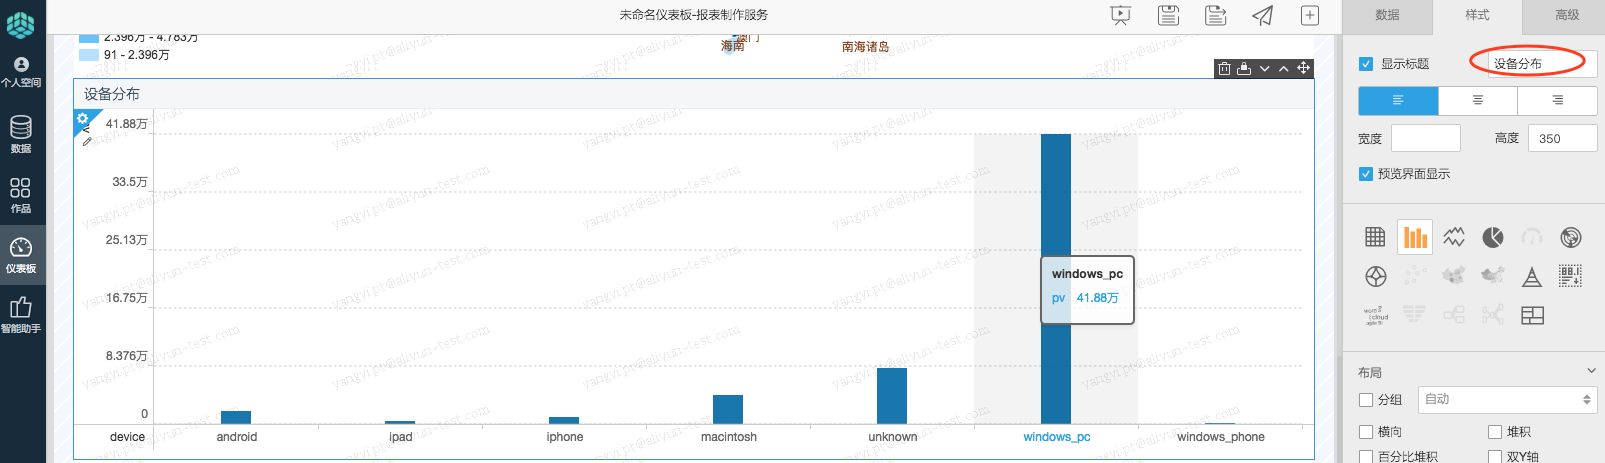Open the 仪表板 dashboard section in sidebar
The height and width of the screenshot is (463, 1605).
21,255
